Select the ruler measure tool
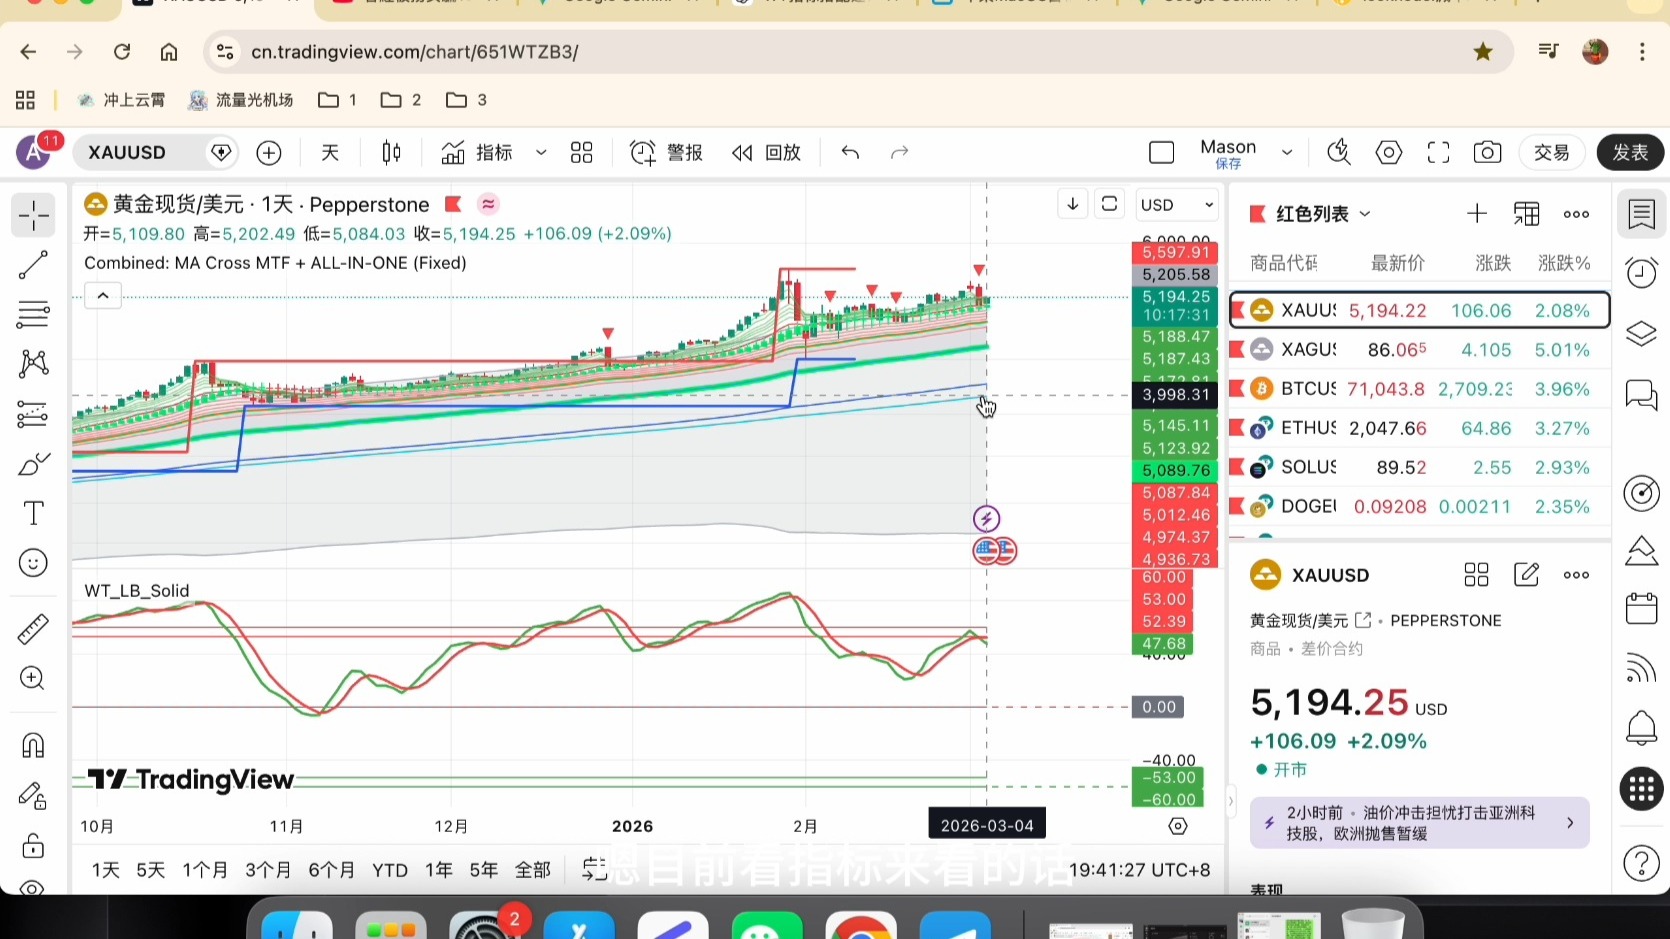Screen dimensions: 1670x939 tap(33, 629)
